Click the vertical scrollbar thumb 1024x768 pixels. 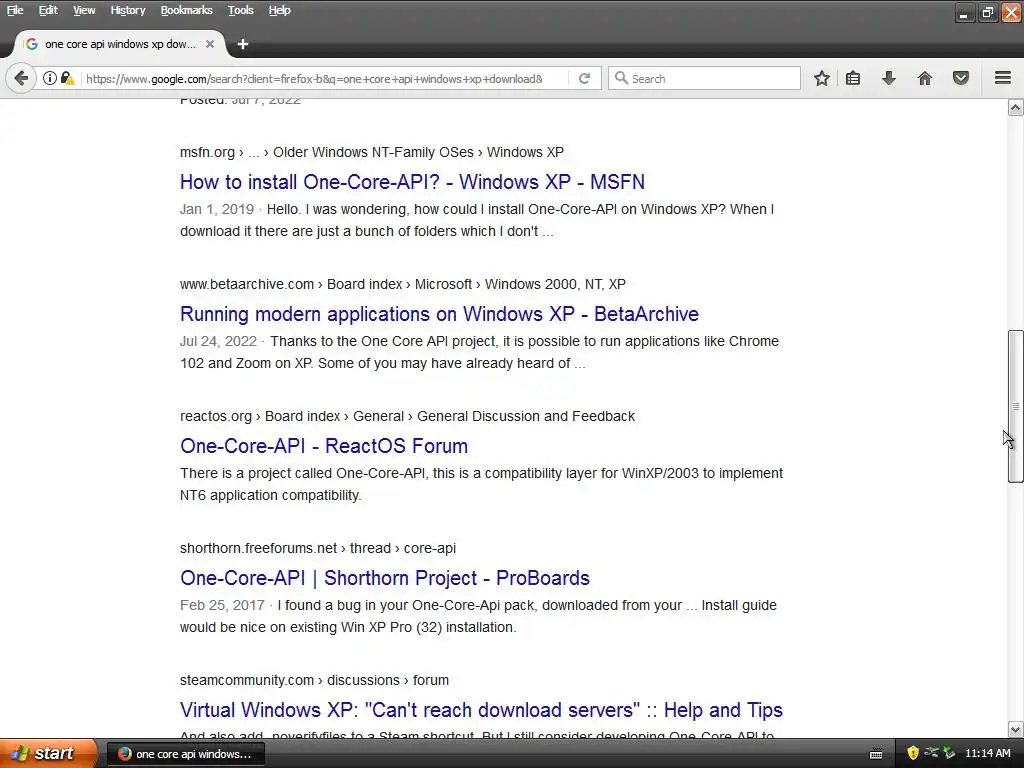point(1016,406)
